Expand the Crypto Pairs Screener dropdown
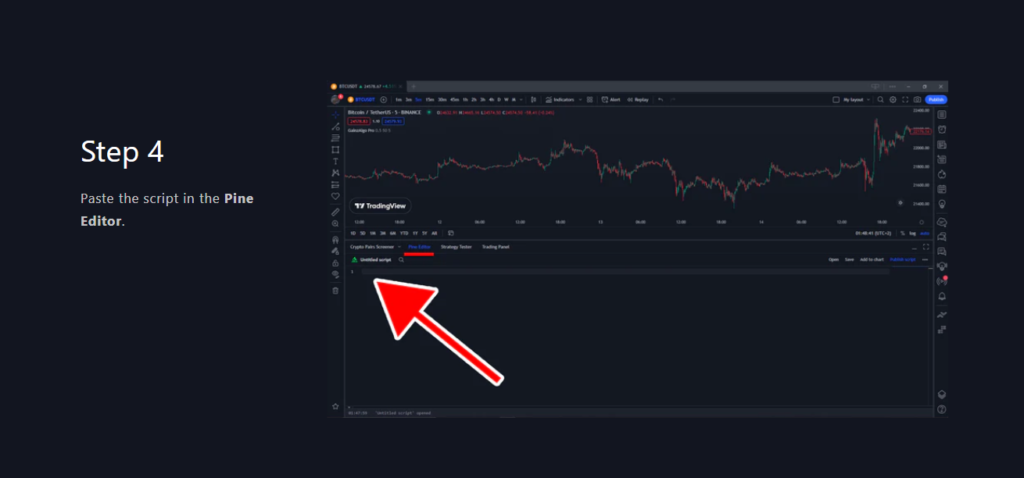 click(399, 246)
